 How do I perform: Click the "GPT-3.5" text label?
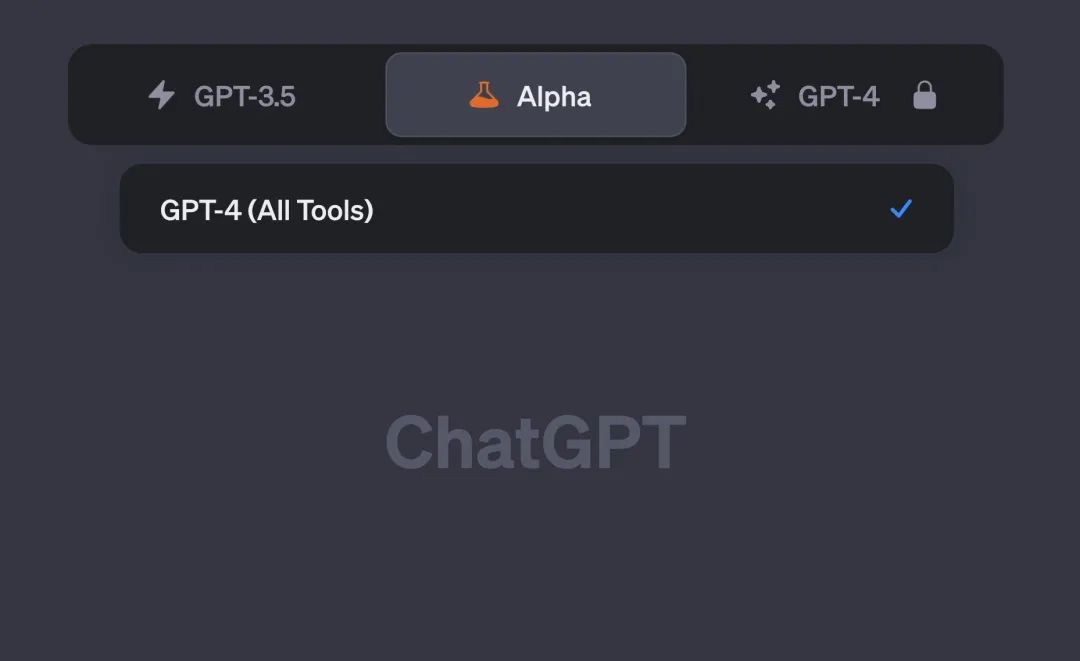pos(245,97)
